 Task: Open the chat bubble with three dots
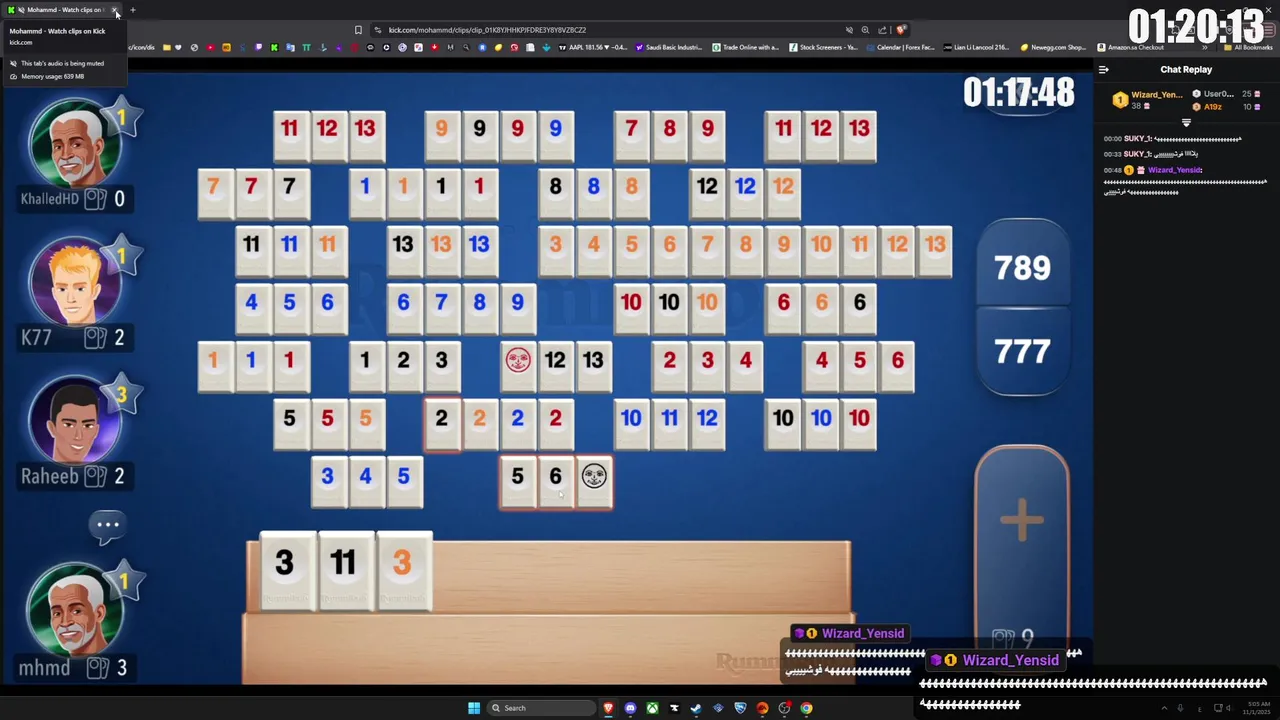108,524
